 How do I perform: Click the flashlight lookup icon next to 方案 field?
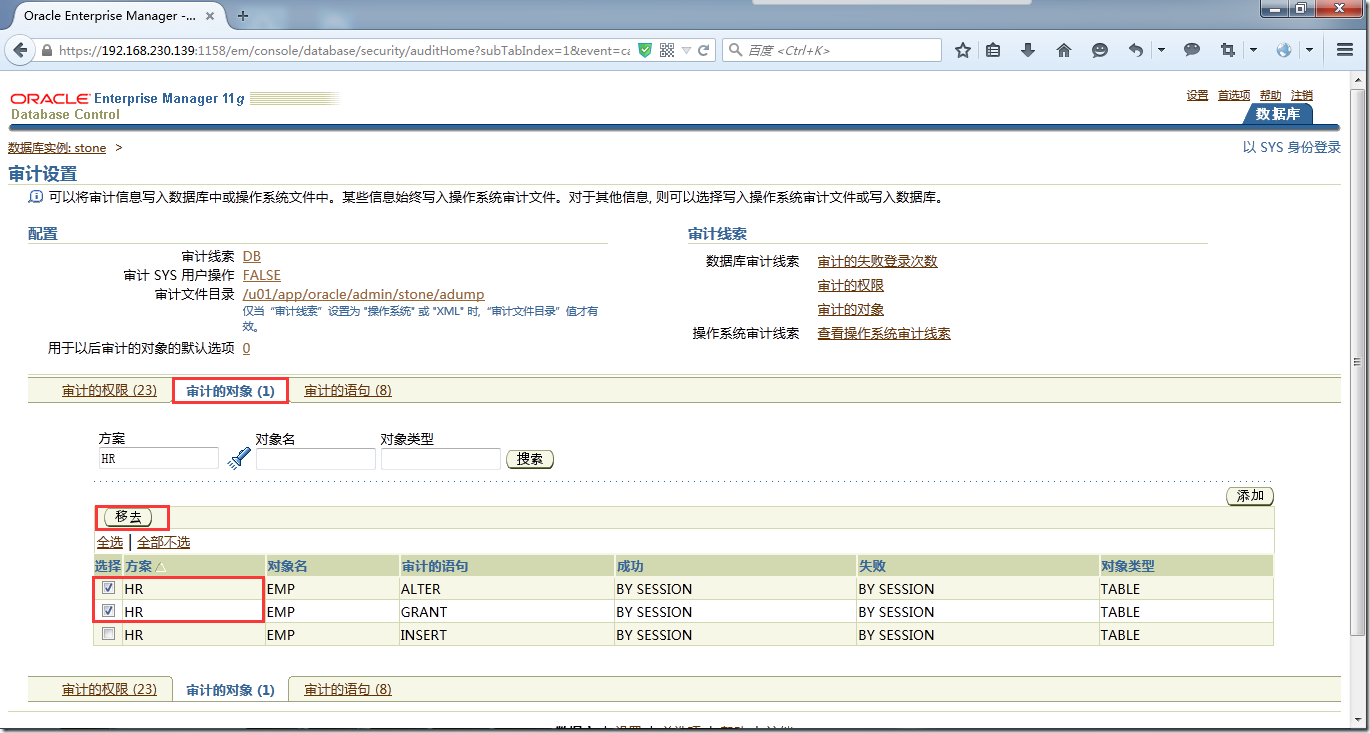click(238, 458)
